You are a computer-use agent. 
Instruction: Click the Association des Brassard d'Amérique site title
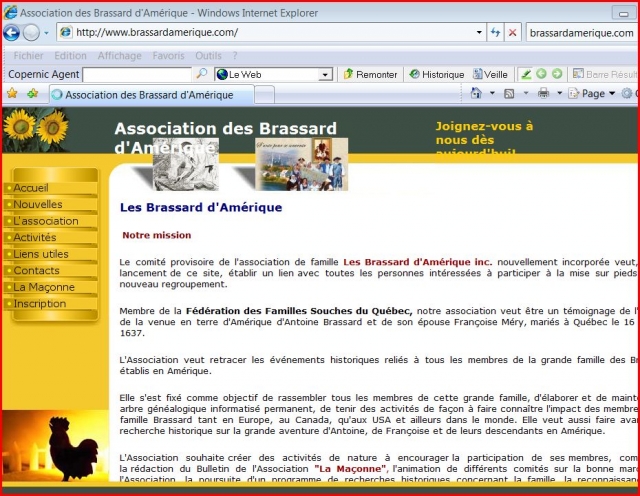(225, 138)
